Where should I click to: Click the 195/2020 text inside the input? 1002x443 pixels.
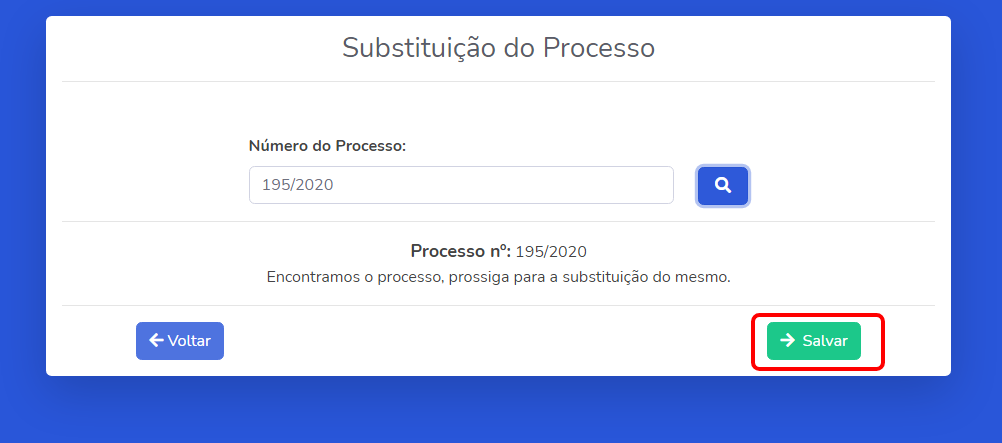pos(298,185)
